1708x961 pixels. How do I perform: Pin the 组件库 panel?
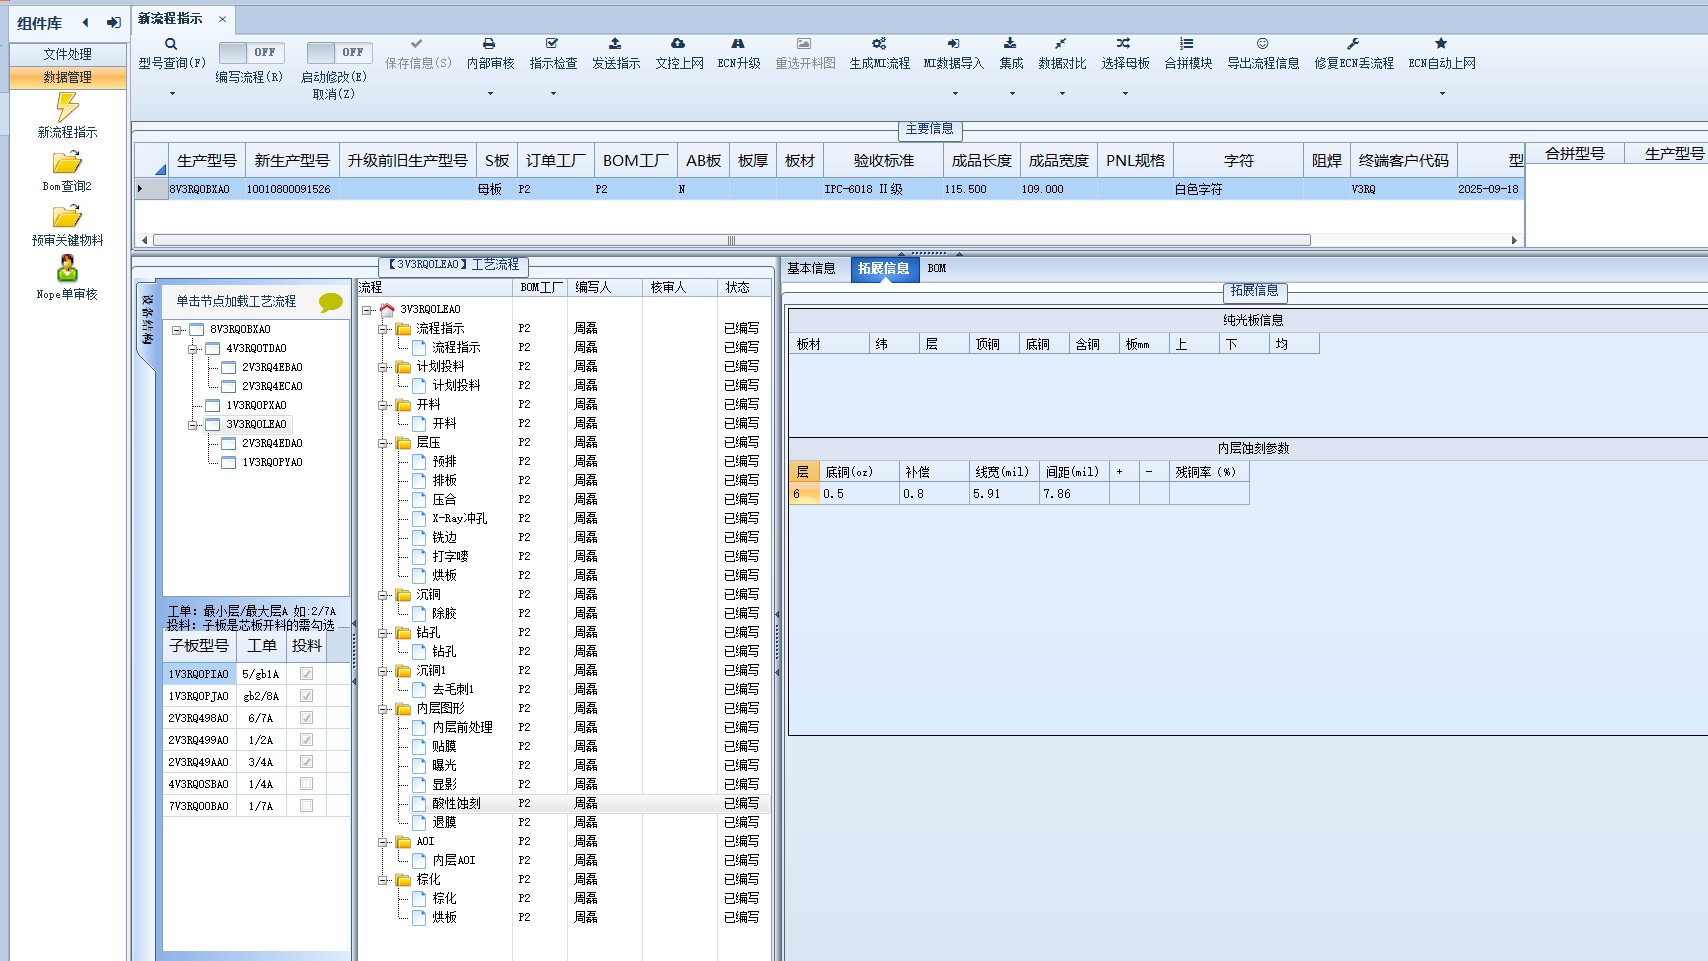[x=113, y=22]
